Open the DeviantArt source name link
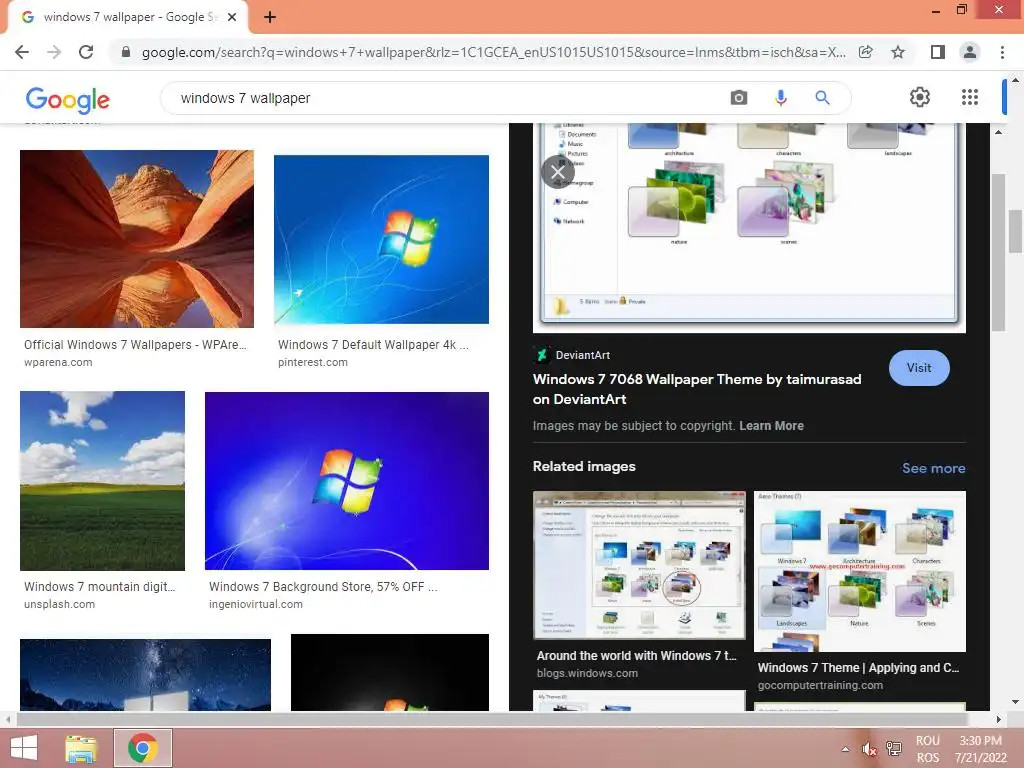The height and width of the screenshot is (768, 1024). (583, 355)
